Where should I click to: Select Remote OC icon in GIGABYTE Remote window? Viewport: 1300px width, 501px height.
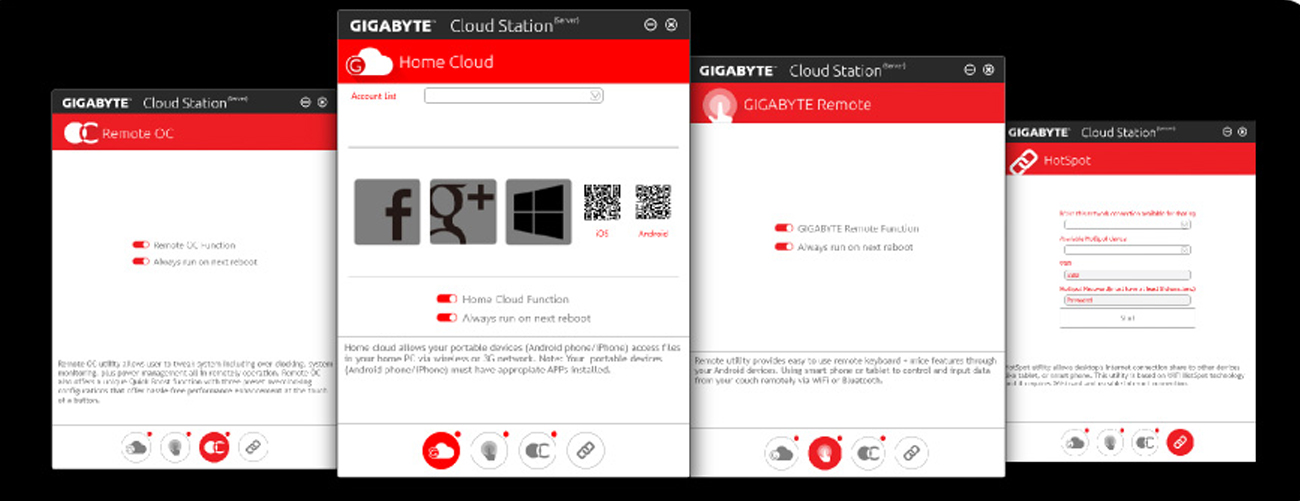pyautogui.click(x=868, y=454)
